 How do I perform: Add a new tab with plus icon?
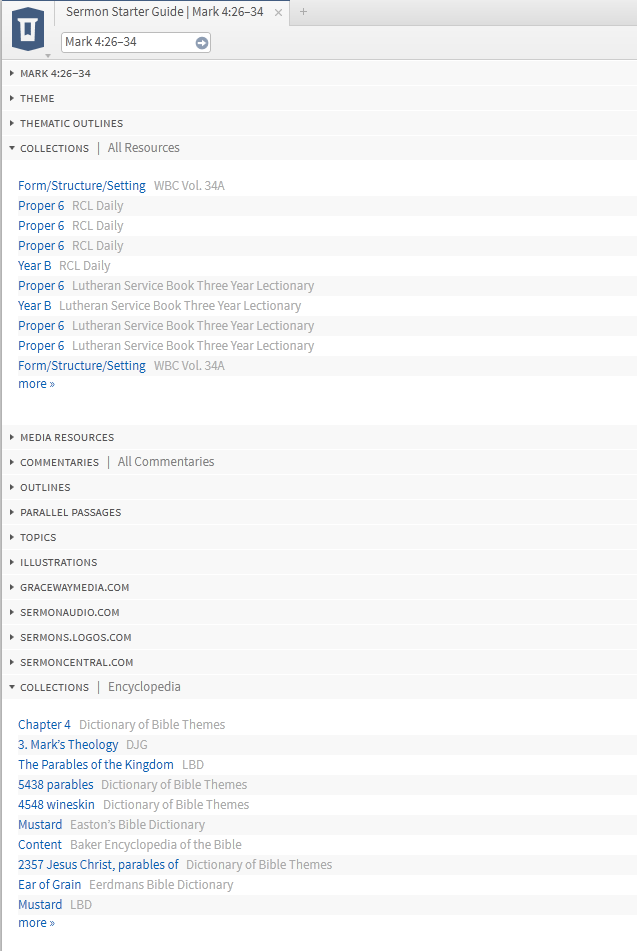303,12
